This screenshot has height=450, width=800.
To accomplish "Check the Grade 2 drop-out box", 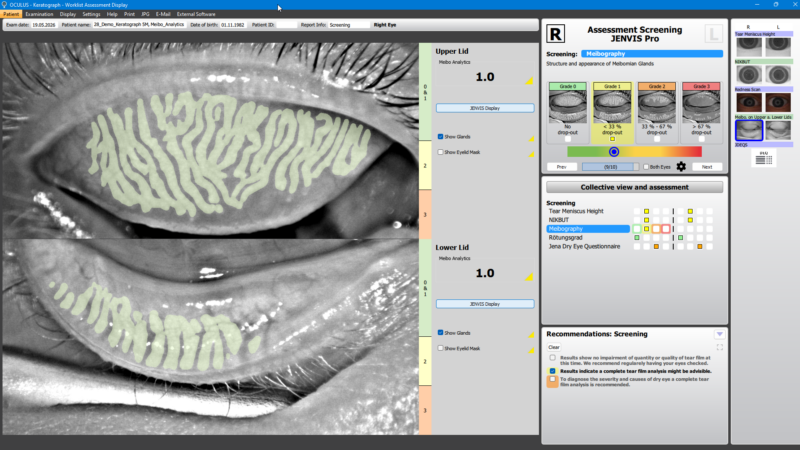I will (657, 139).
